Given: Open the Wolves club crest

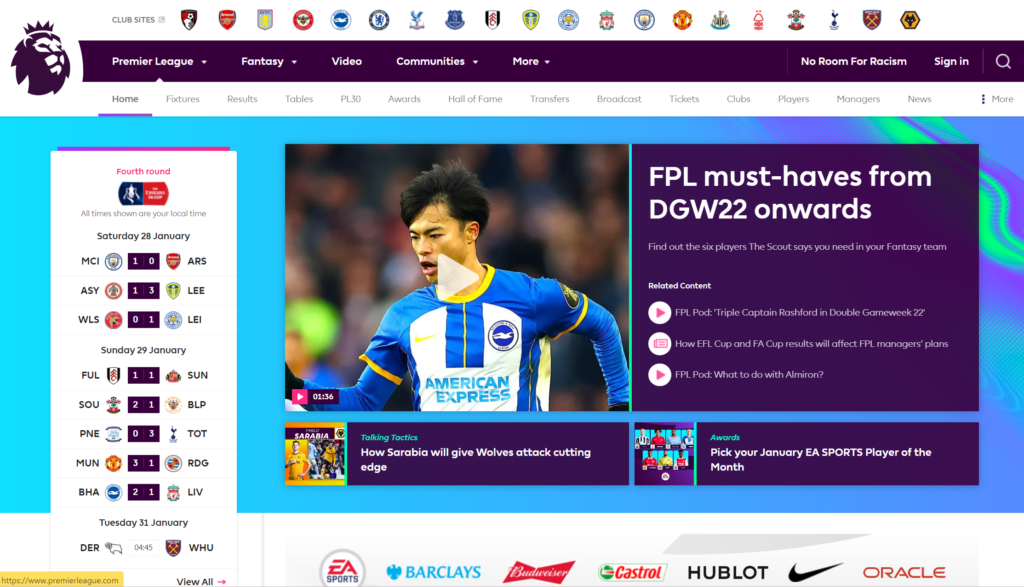Looking at the screenshot, I should pos(910,20).
